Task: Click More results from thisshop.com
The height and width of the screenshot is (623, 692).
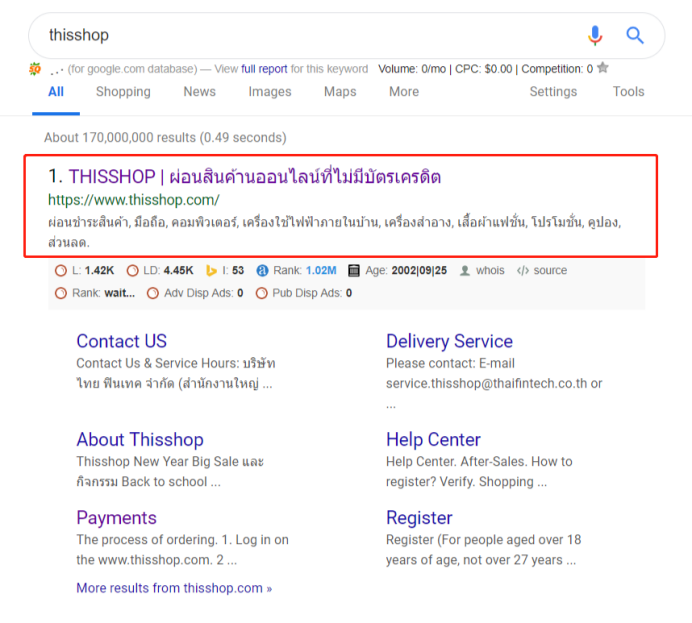Action: [174, 588]
